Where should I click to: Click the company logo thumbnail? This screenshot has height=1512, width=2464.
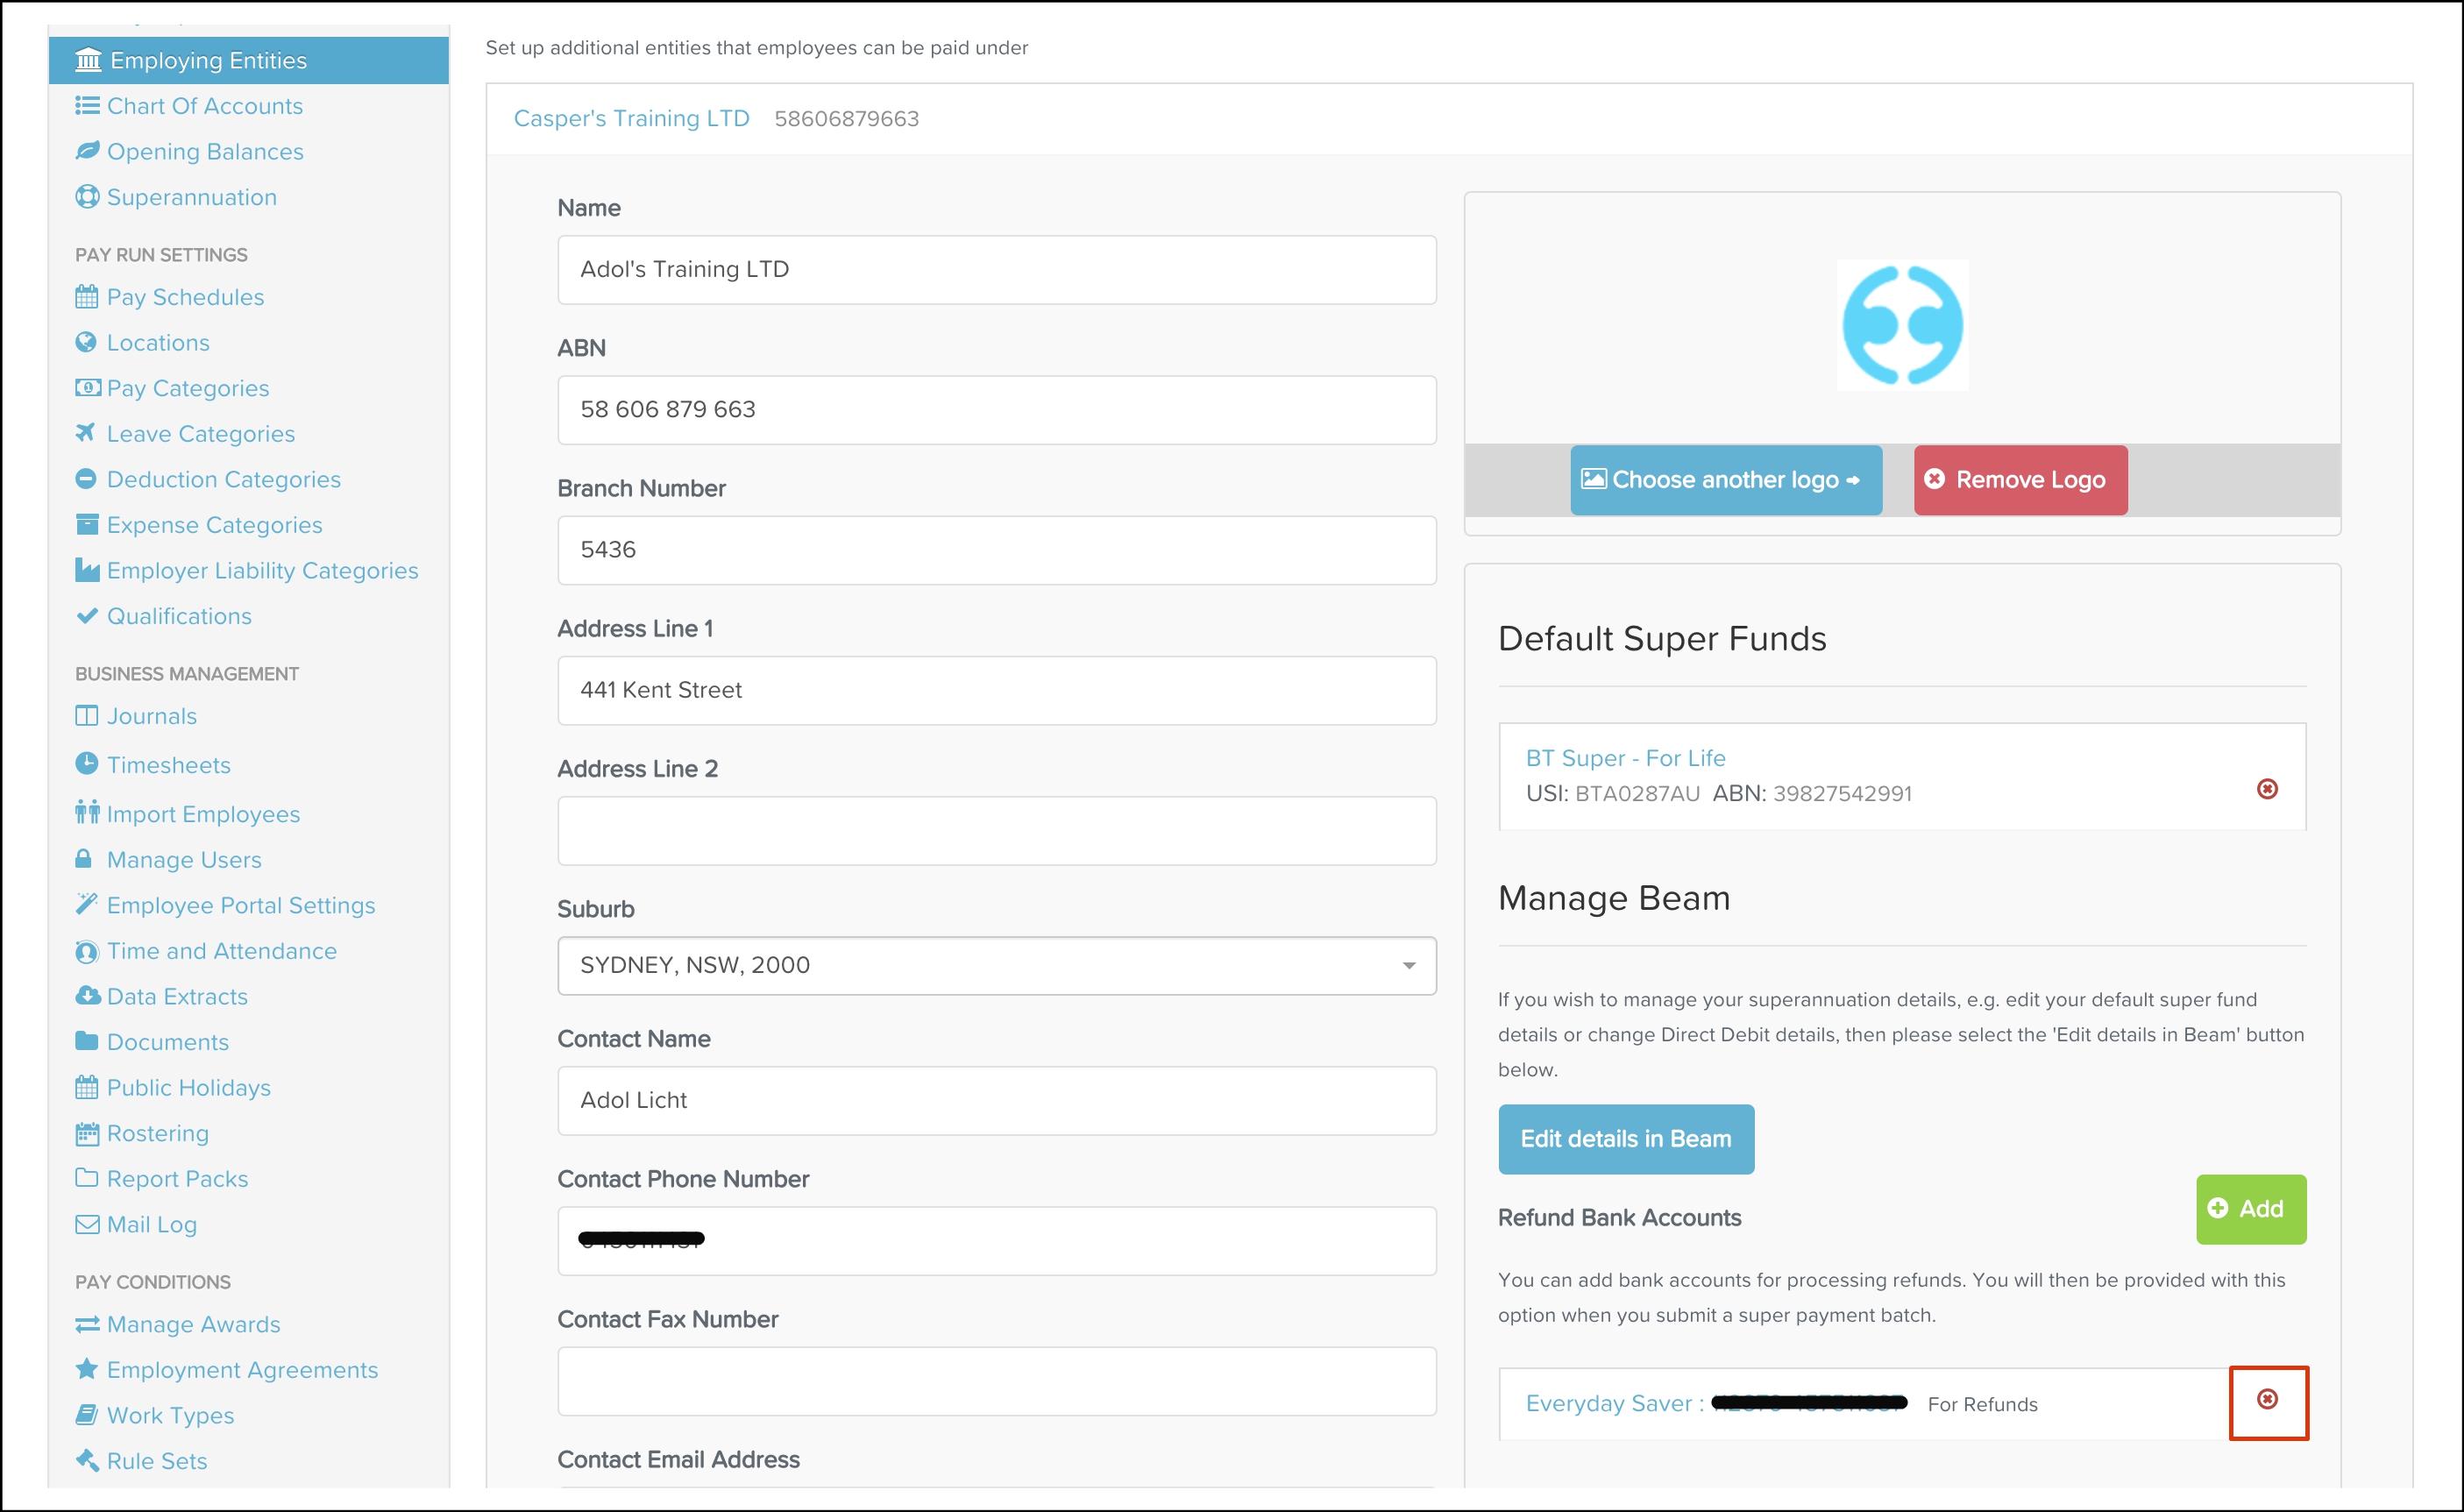1902,325
